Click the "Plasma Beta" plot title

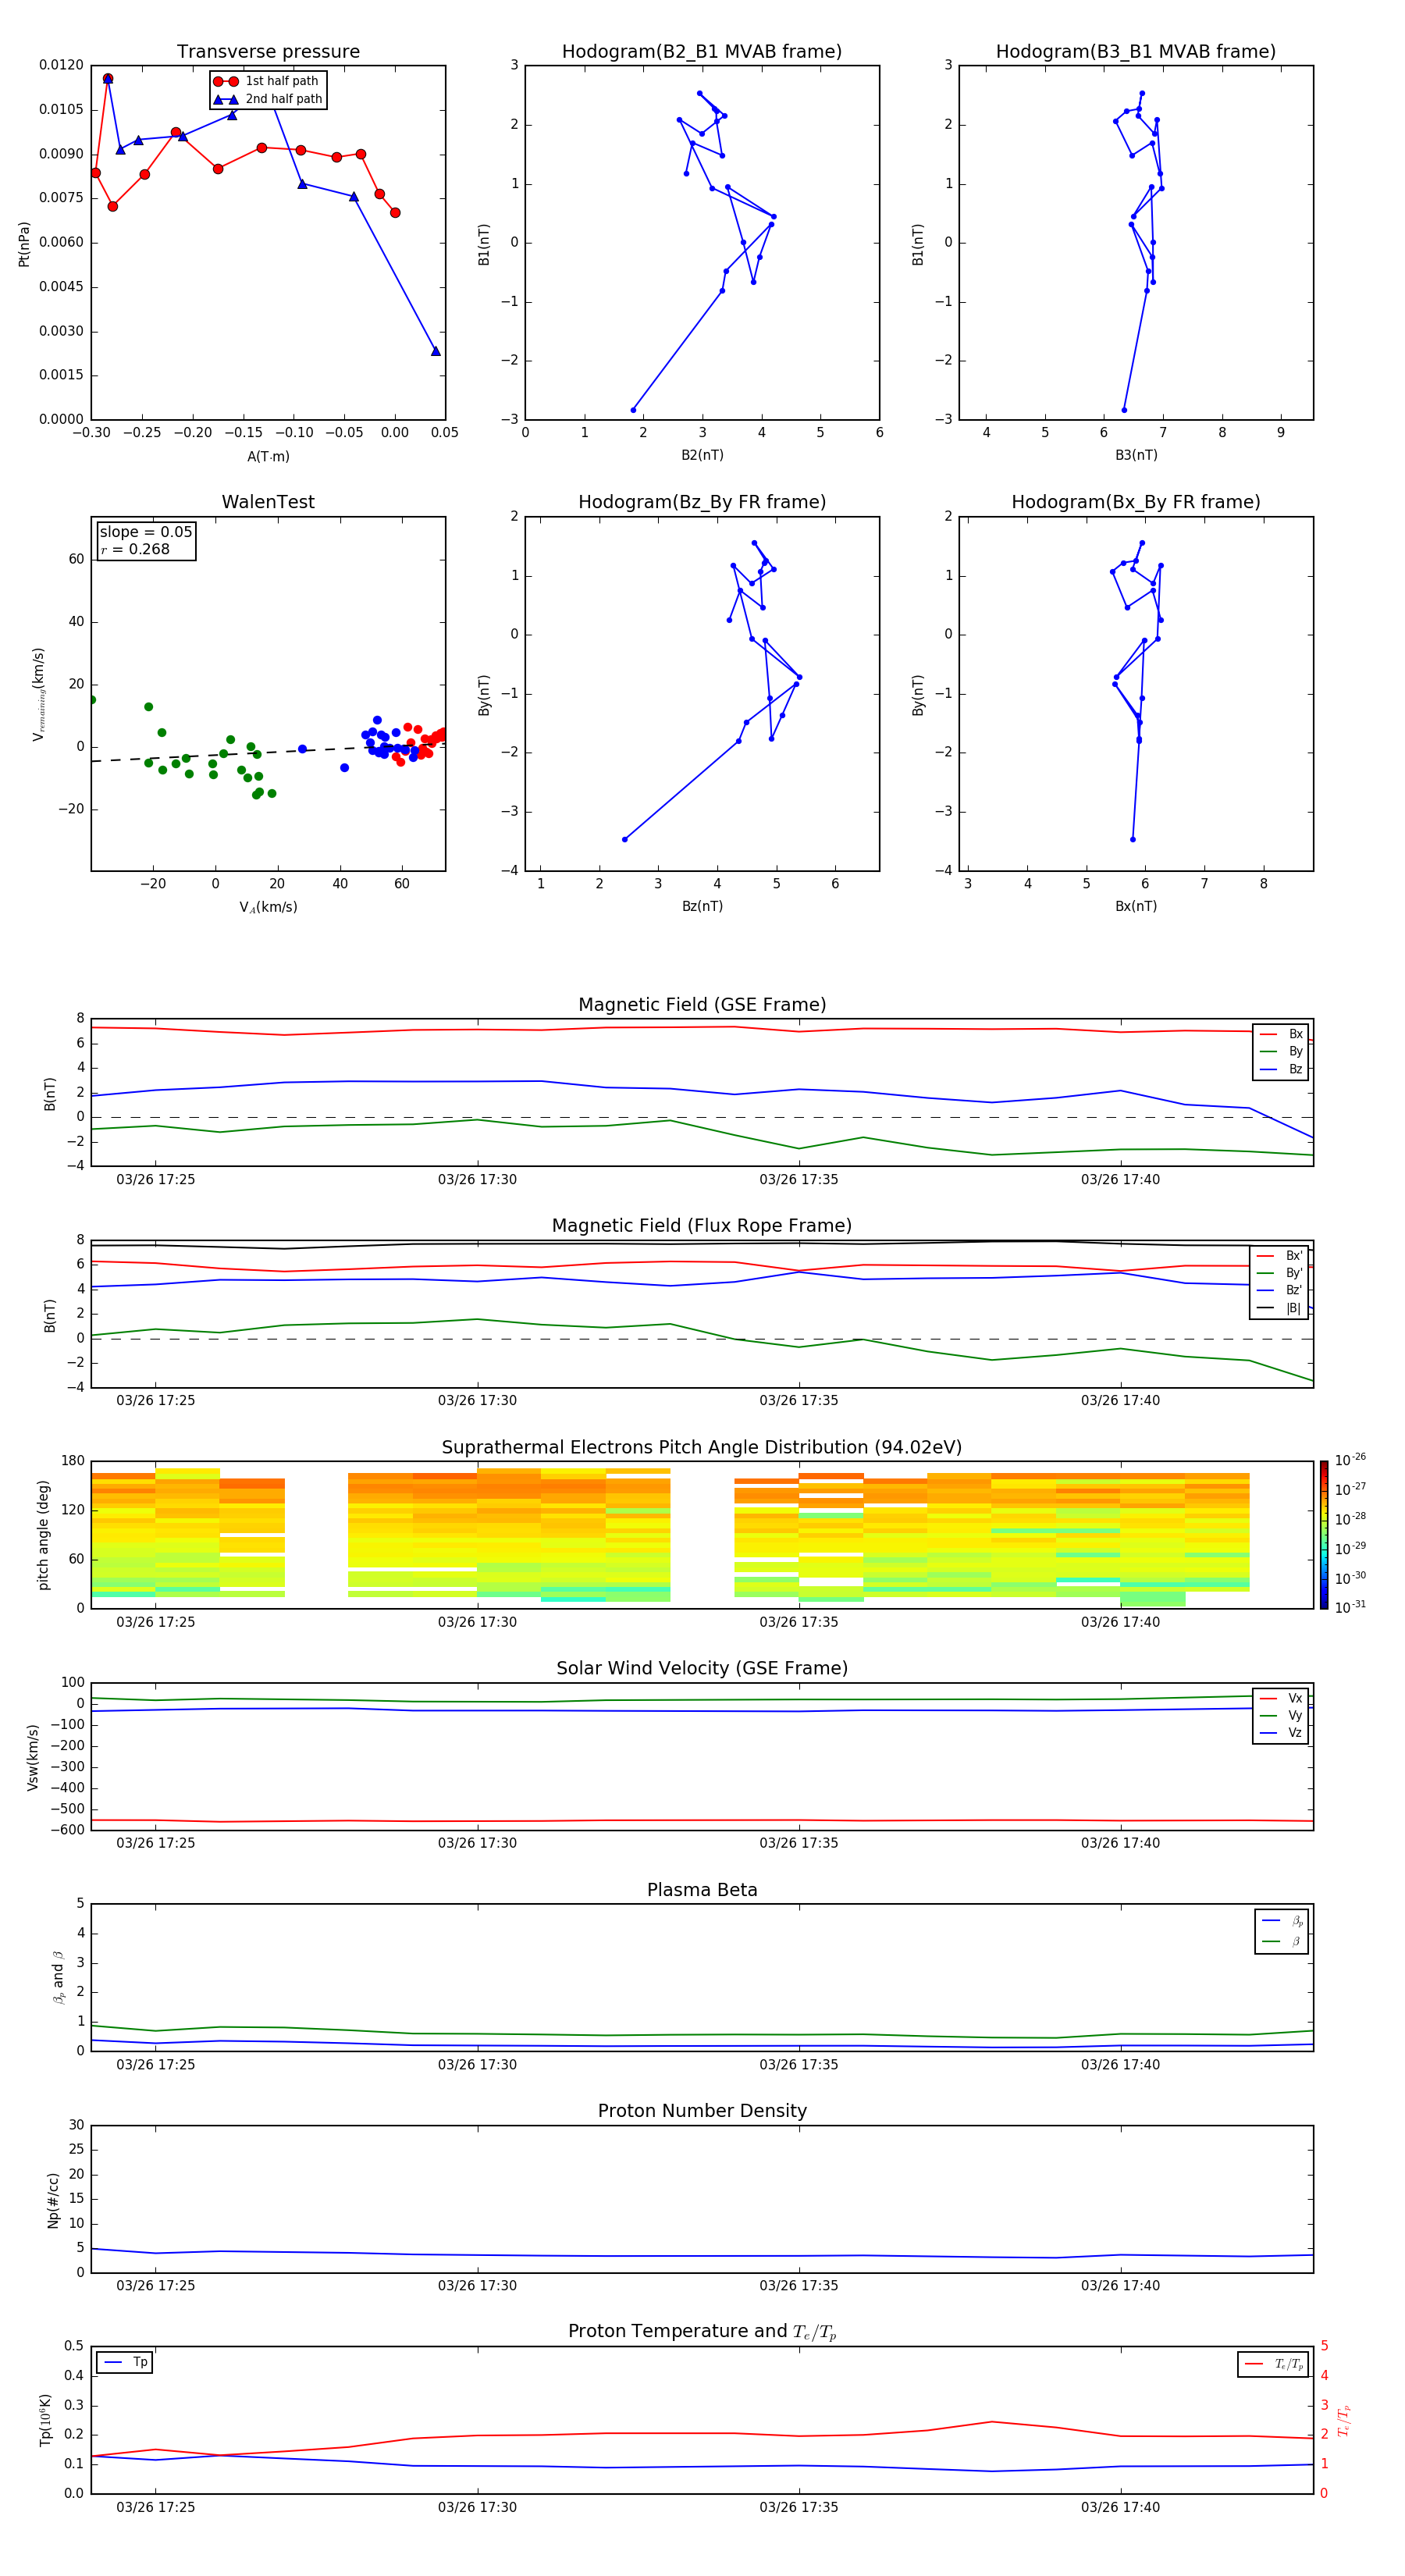(702, 1890)
